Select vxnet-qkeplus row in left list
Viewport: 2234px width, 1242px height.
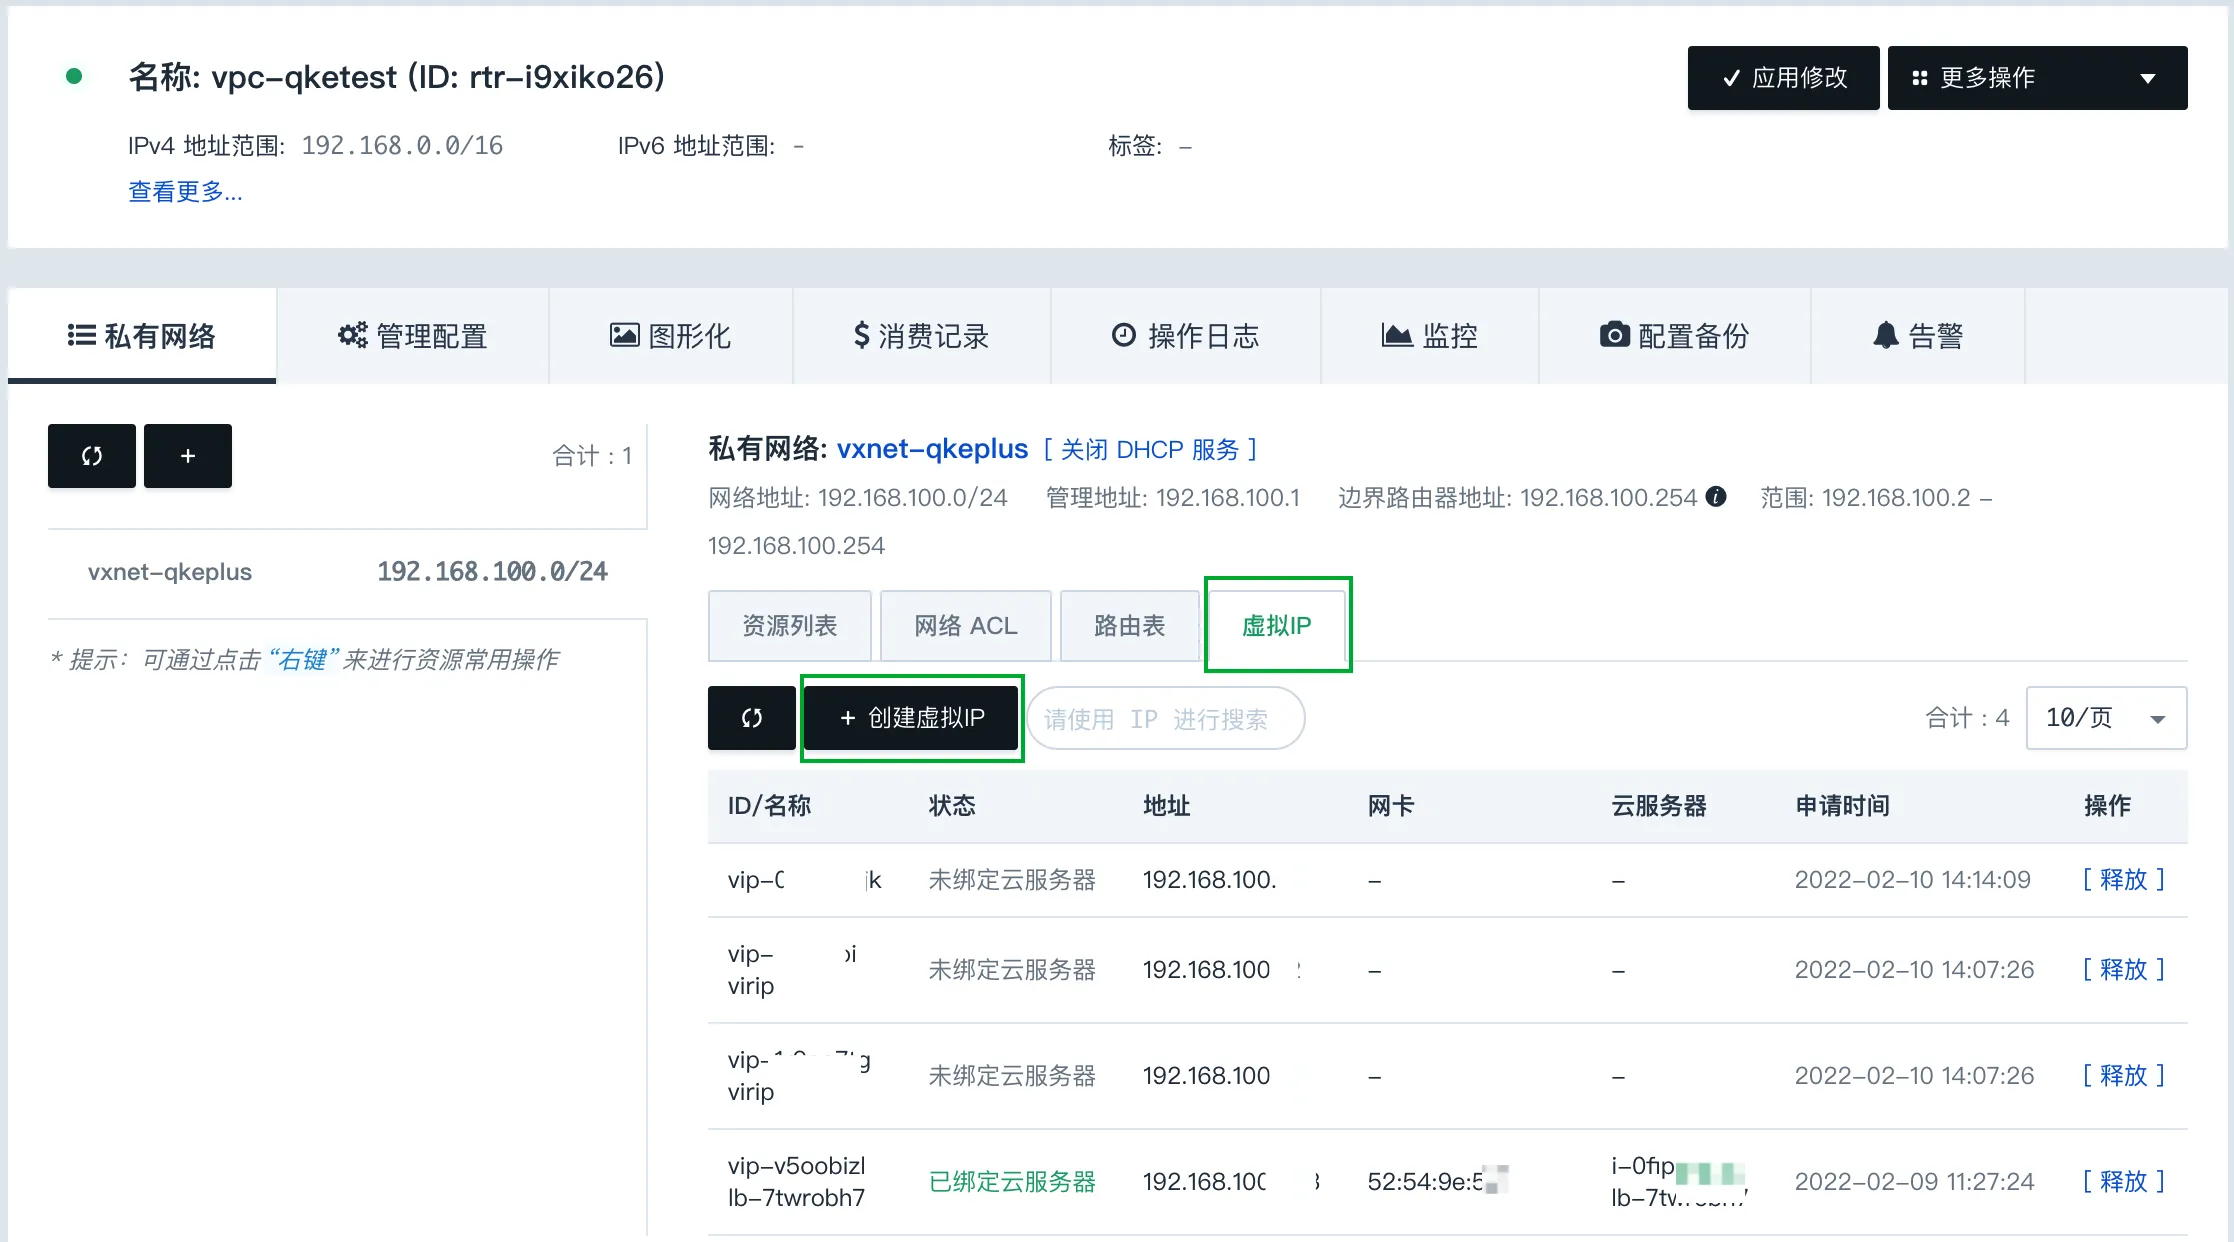point(347,572)
